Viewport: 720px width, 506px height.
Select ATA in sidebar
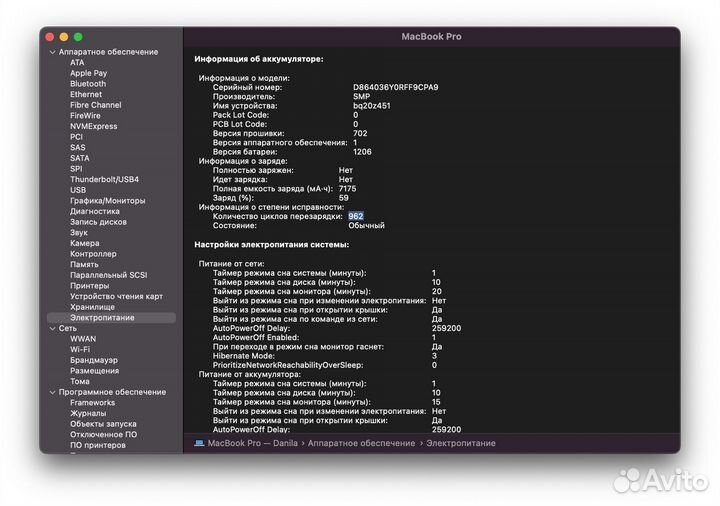77,62
